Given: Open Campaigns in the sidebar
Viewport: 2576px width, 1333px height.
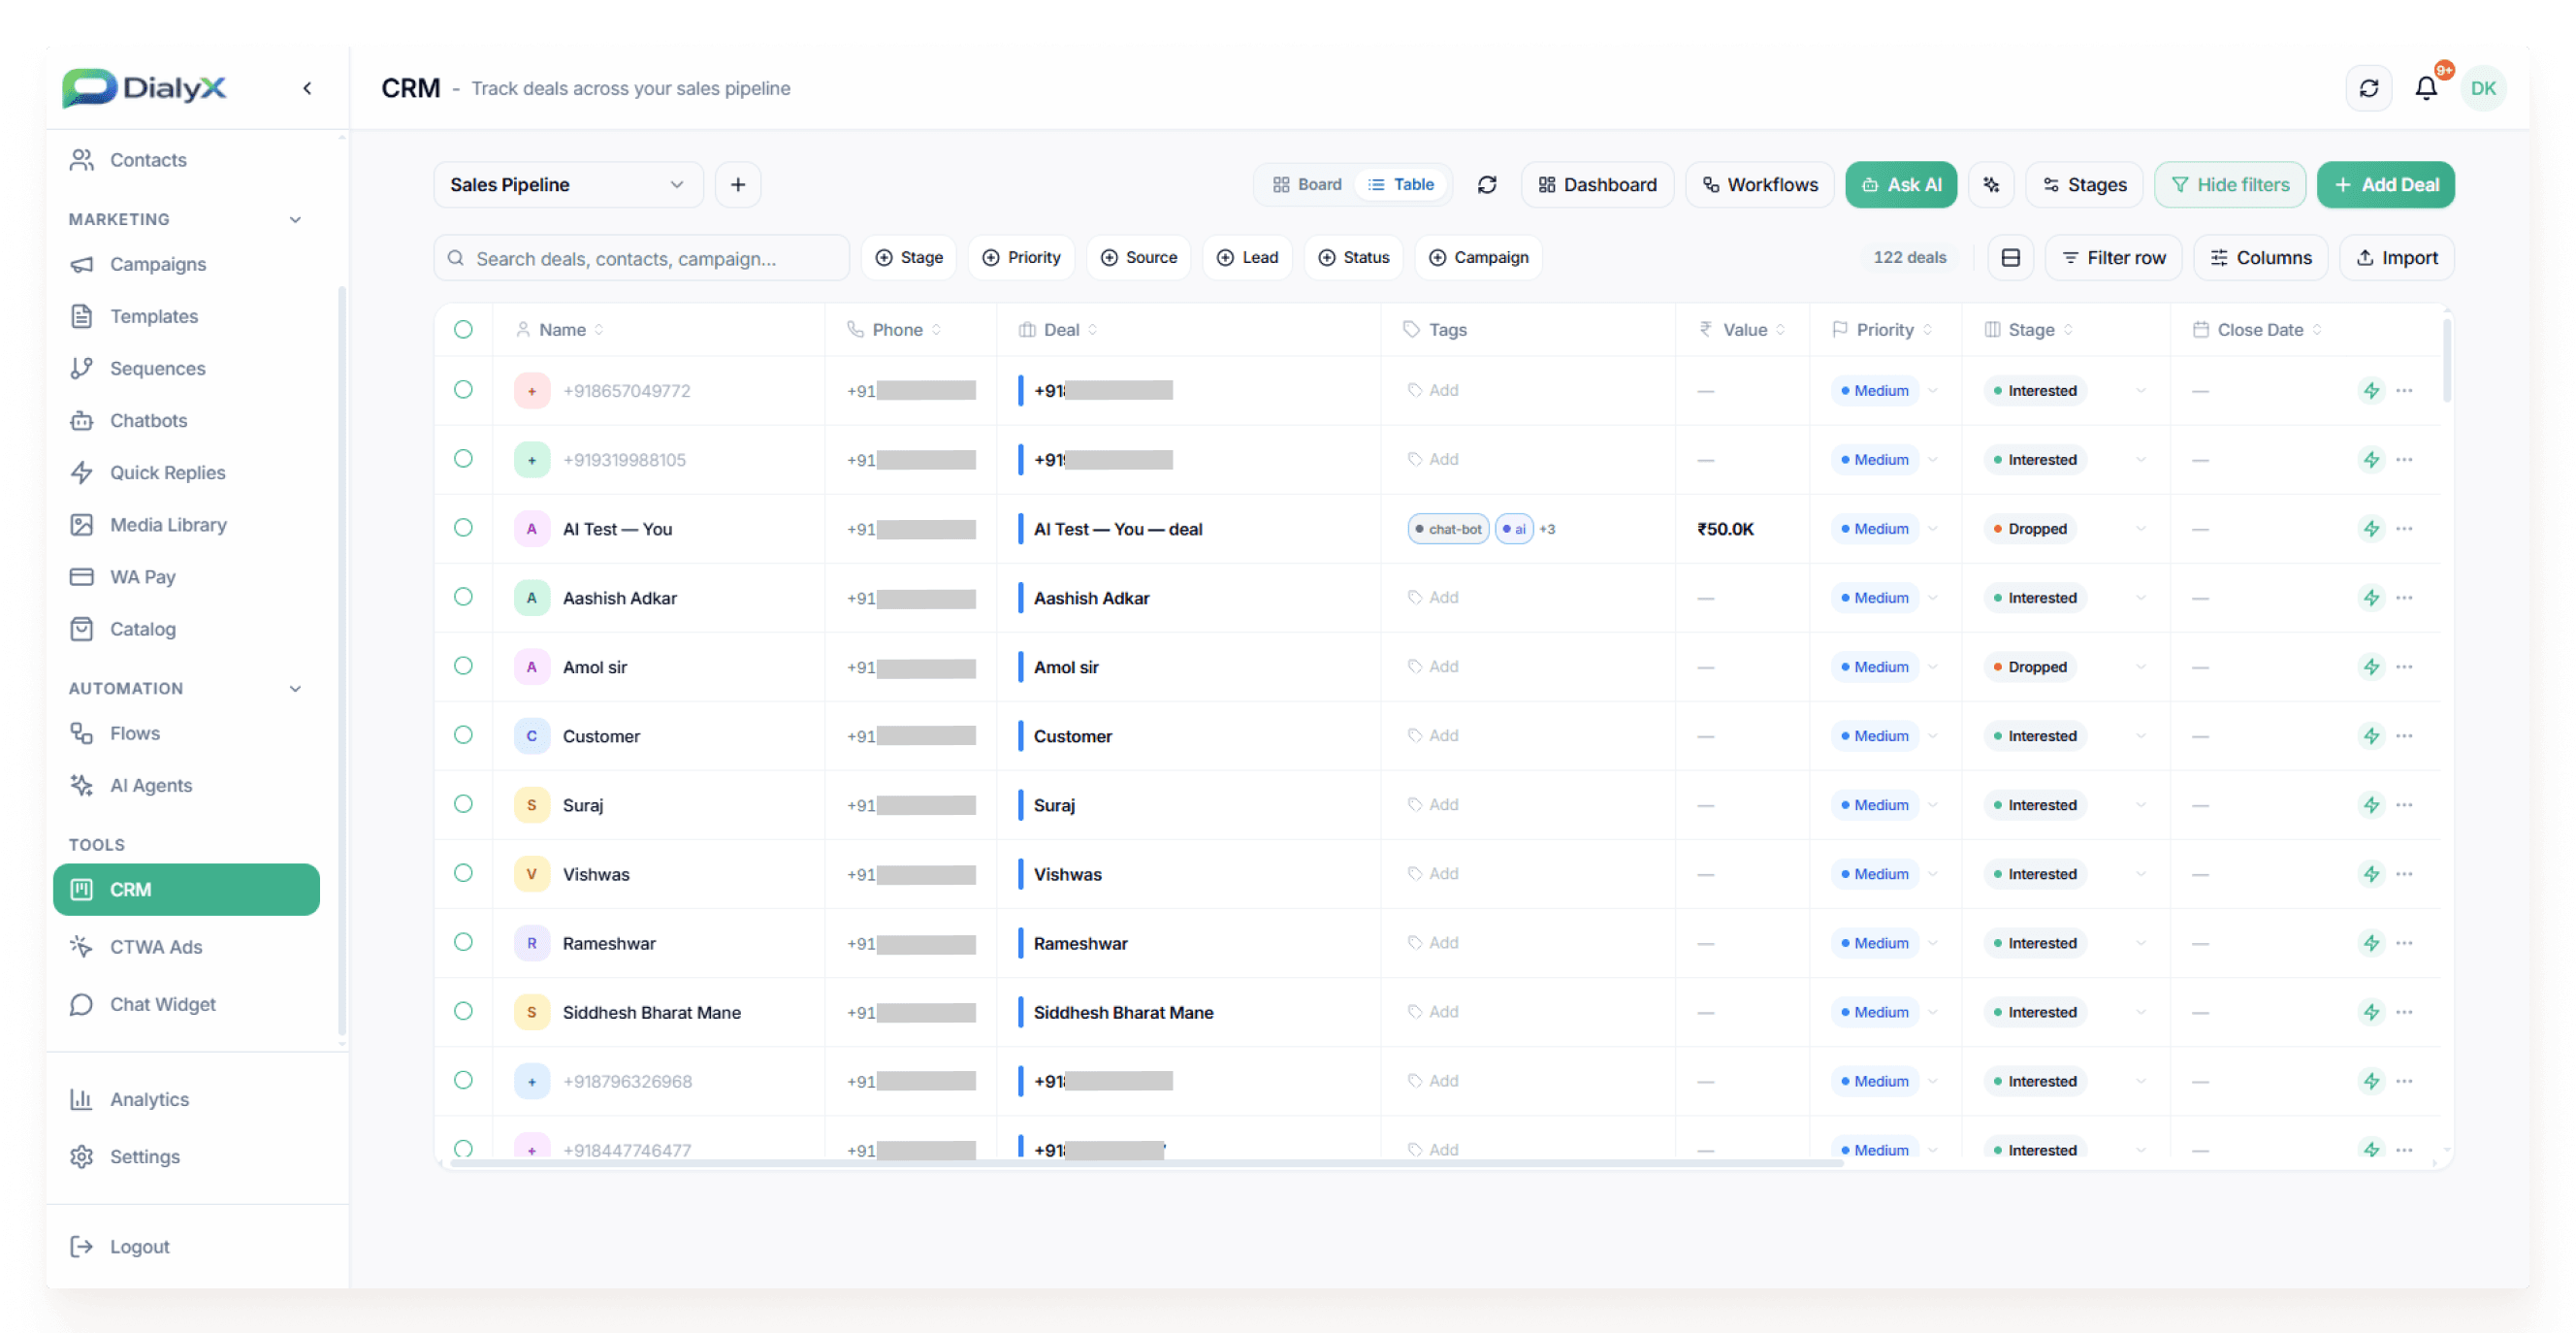Looking at the screenshot, I should [158, 264].
